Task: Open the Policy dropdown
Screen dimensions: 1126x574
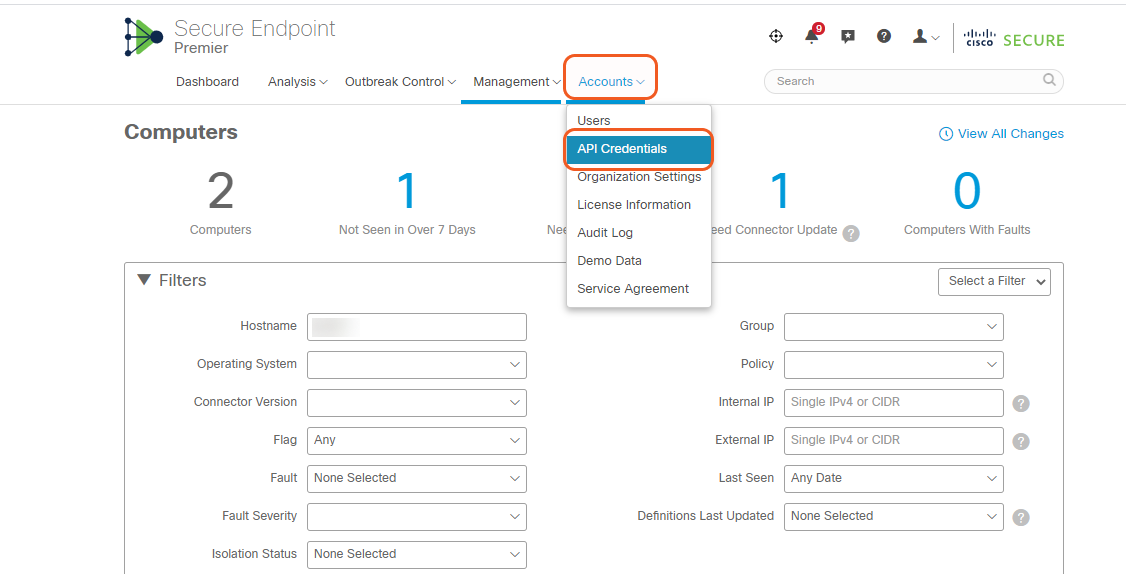Action: click(893, 364)
